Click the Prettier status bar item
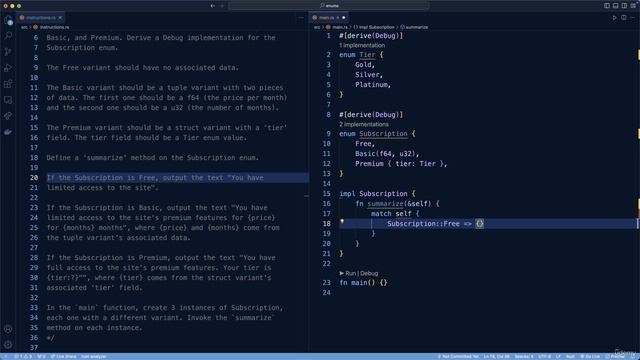The height and width of the screenshot is (360, 640). pos(615,356)
